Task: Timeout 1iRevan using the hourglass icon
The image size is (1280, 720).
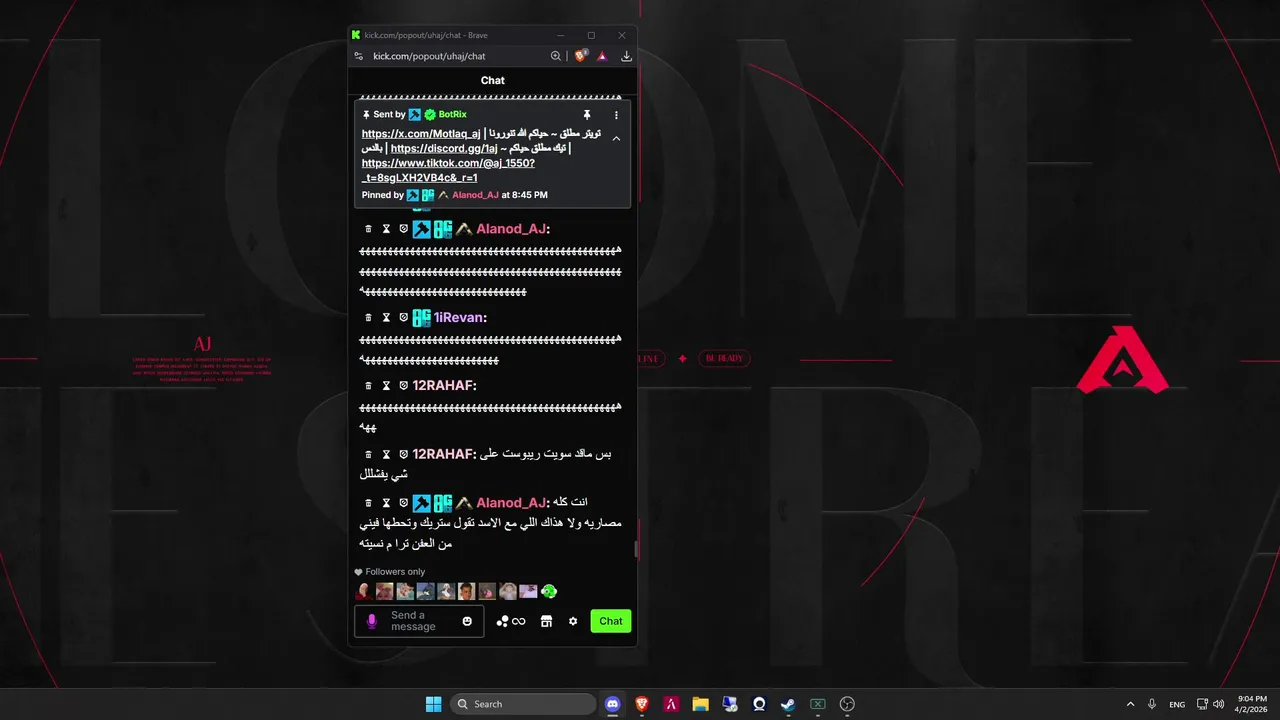Action: (386, 317)
